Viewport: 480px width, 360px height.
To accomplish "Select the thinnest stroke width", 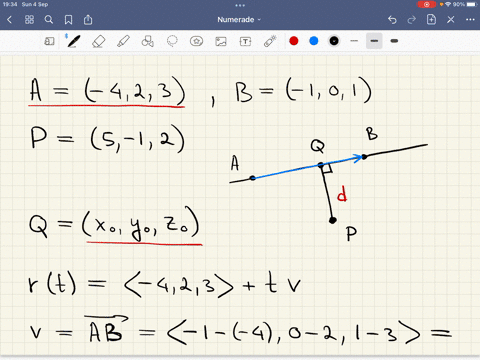I will pyautogui.click(x=354, y=41).
